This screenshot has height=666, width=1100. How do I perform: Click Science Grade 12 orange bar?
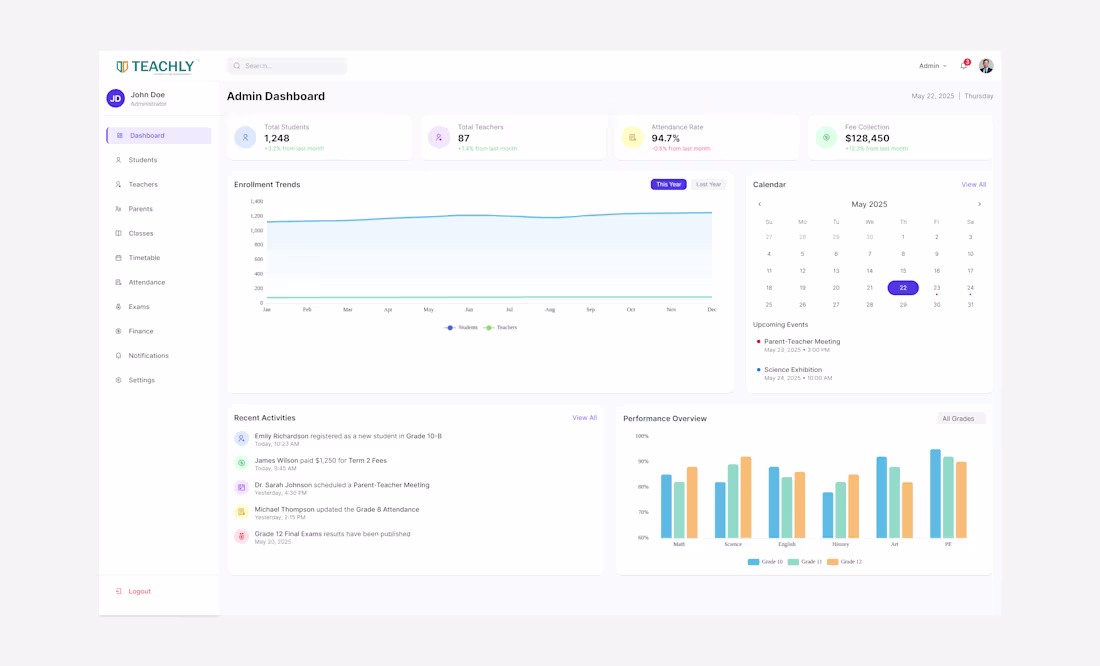(746, 498)
